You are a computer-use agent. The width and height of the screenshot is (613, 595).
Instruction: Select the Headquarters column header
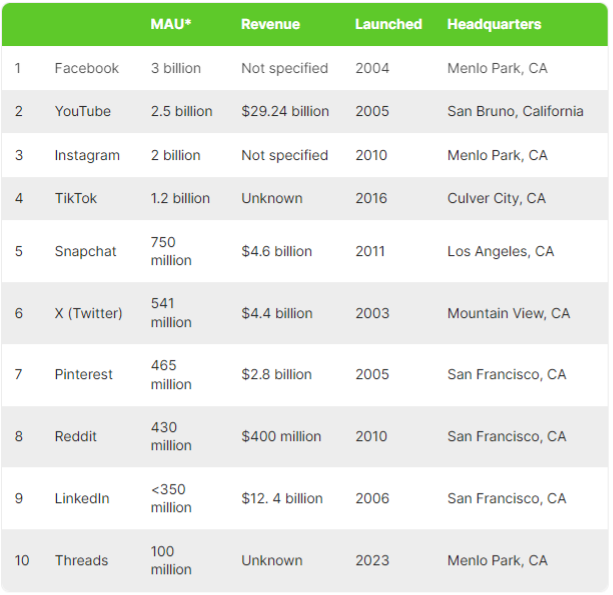click(x=494, y=24)
